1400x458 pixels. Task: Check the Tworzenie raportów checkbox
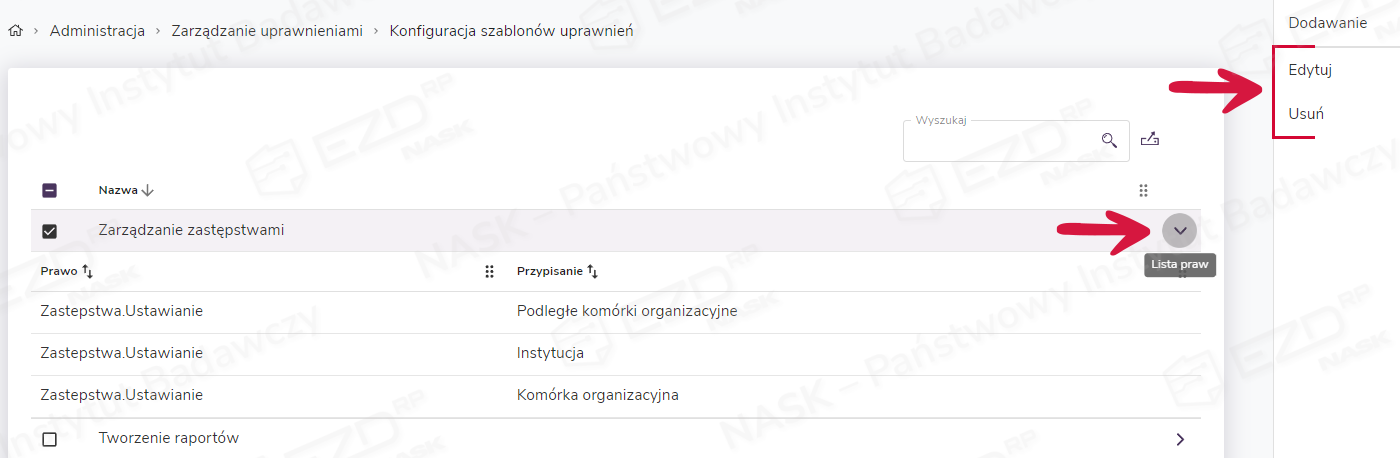point(49,439)
